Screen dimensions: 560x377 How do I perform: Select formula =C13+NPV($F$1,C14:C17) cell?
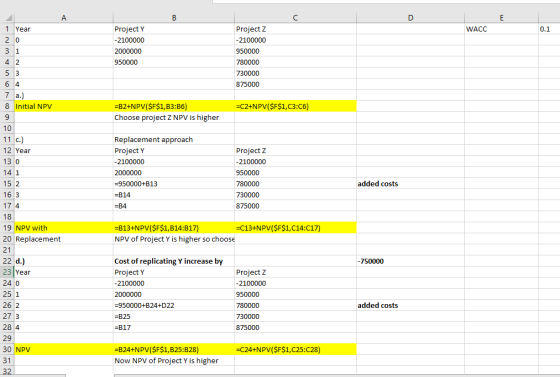(295, 228)
